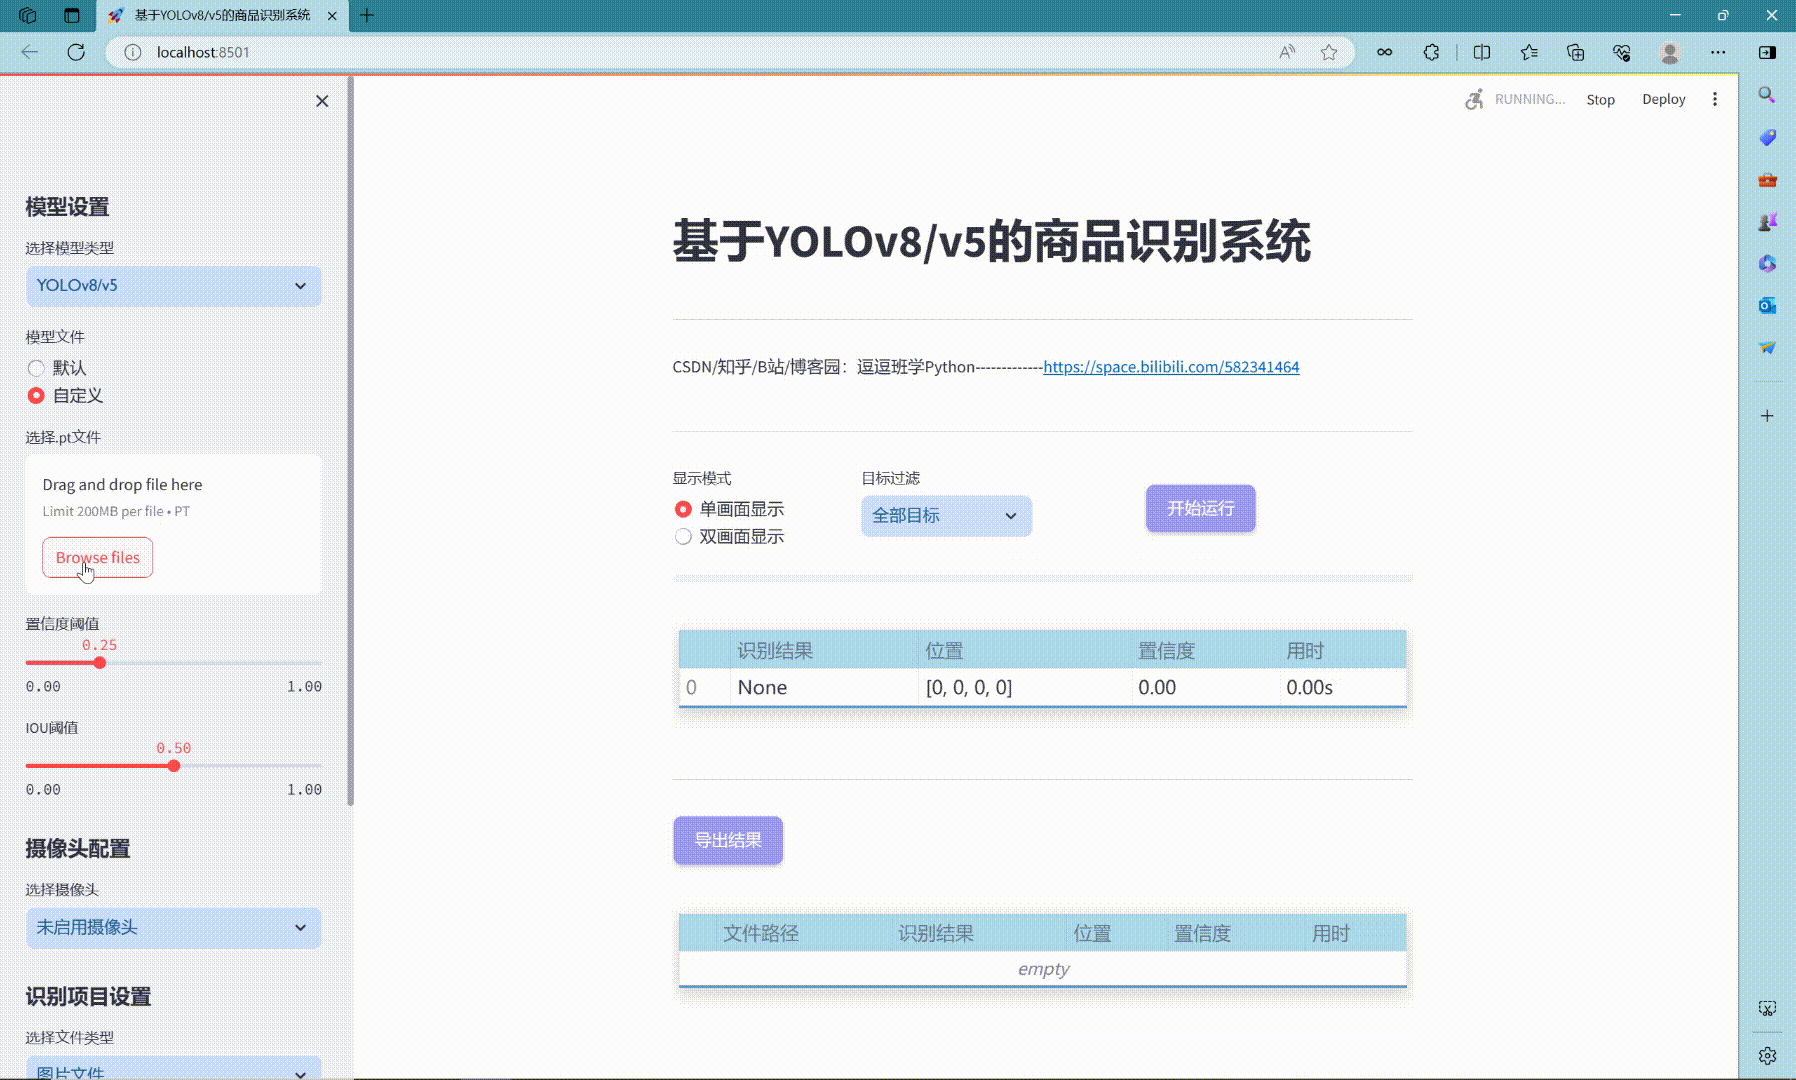Add this page to favorites star
1796x1080 pixels.
pyautogui.click(x=1328, y=52)
